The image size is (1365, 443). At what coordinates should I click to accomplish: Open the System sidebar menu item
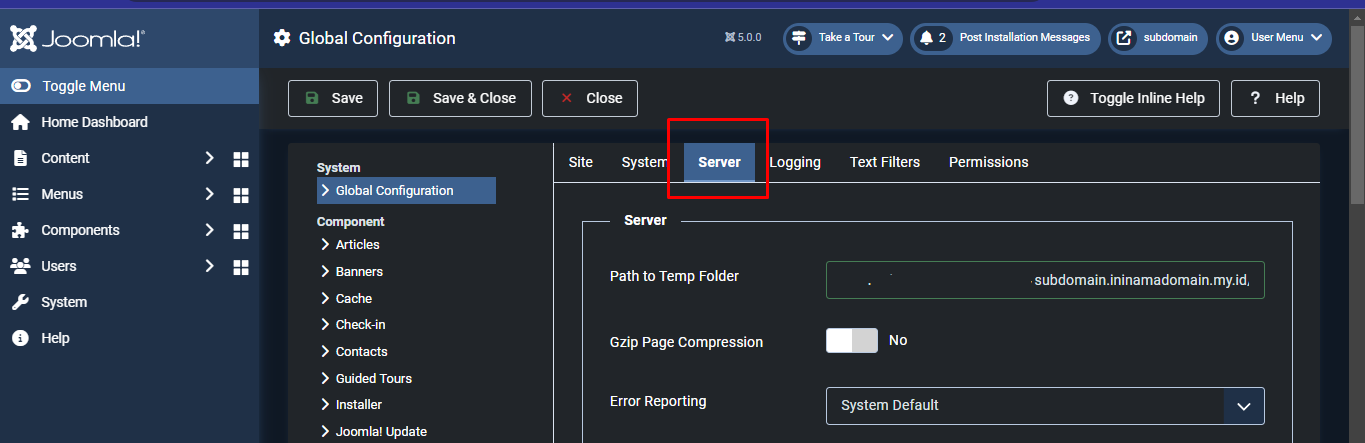pos(64,302)
